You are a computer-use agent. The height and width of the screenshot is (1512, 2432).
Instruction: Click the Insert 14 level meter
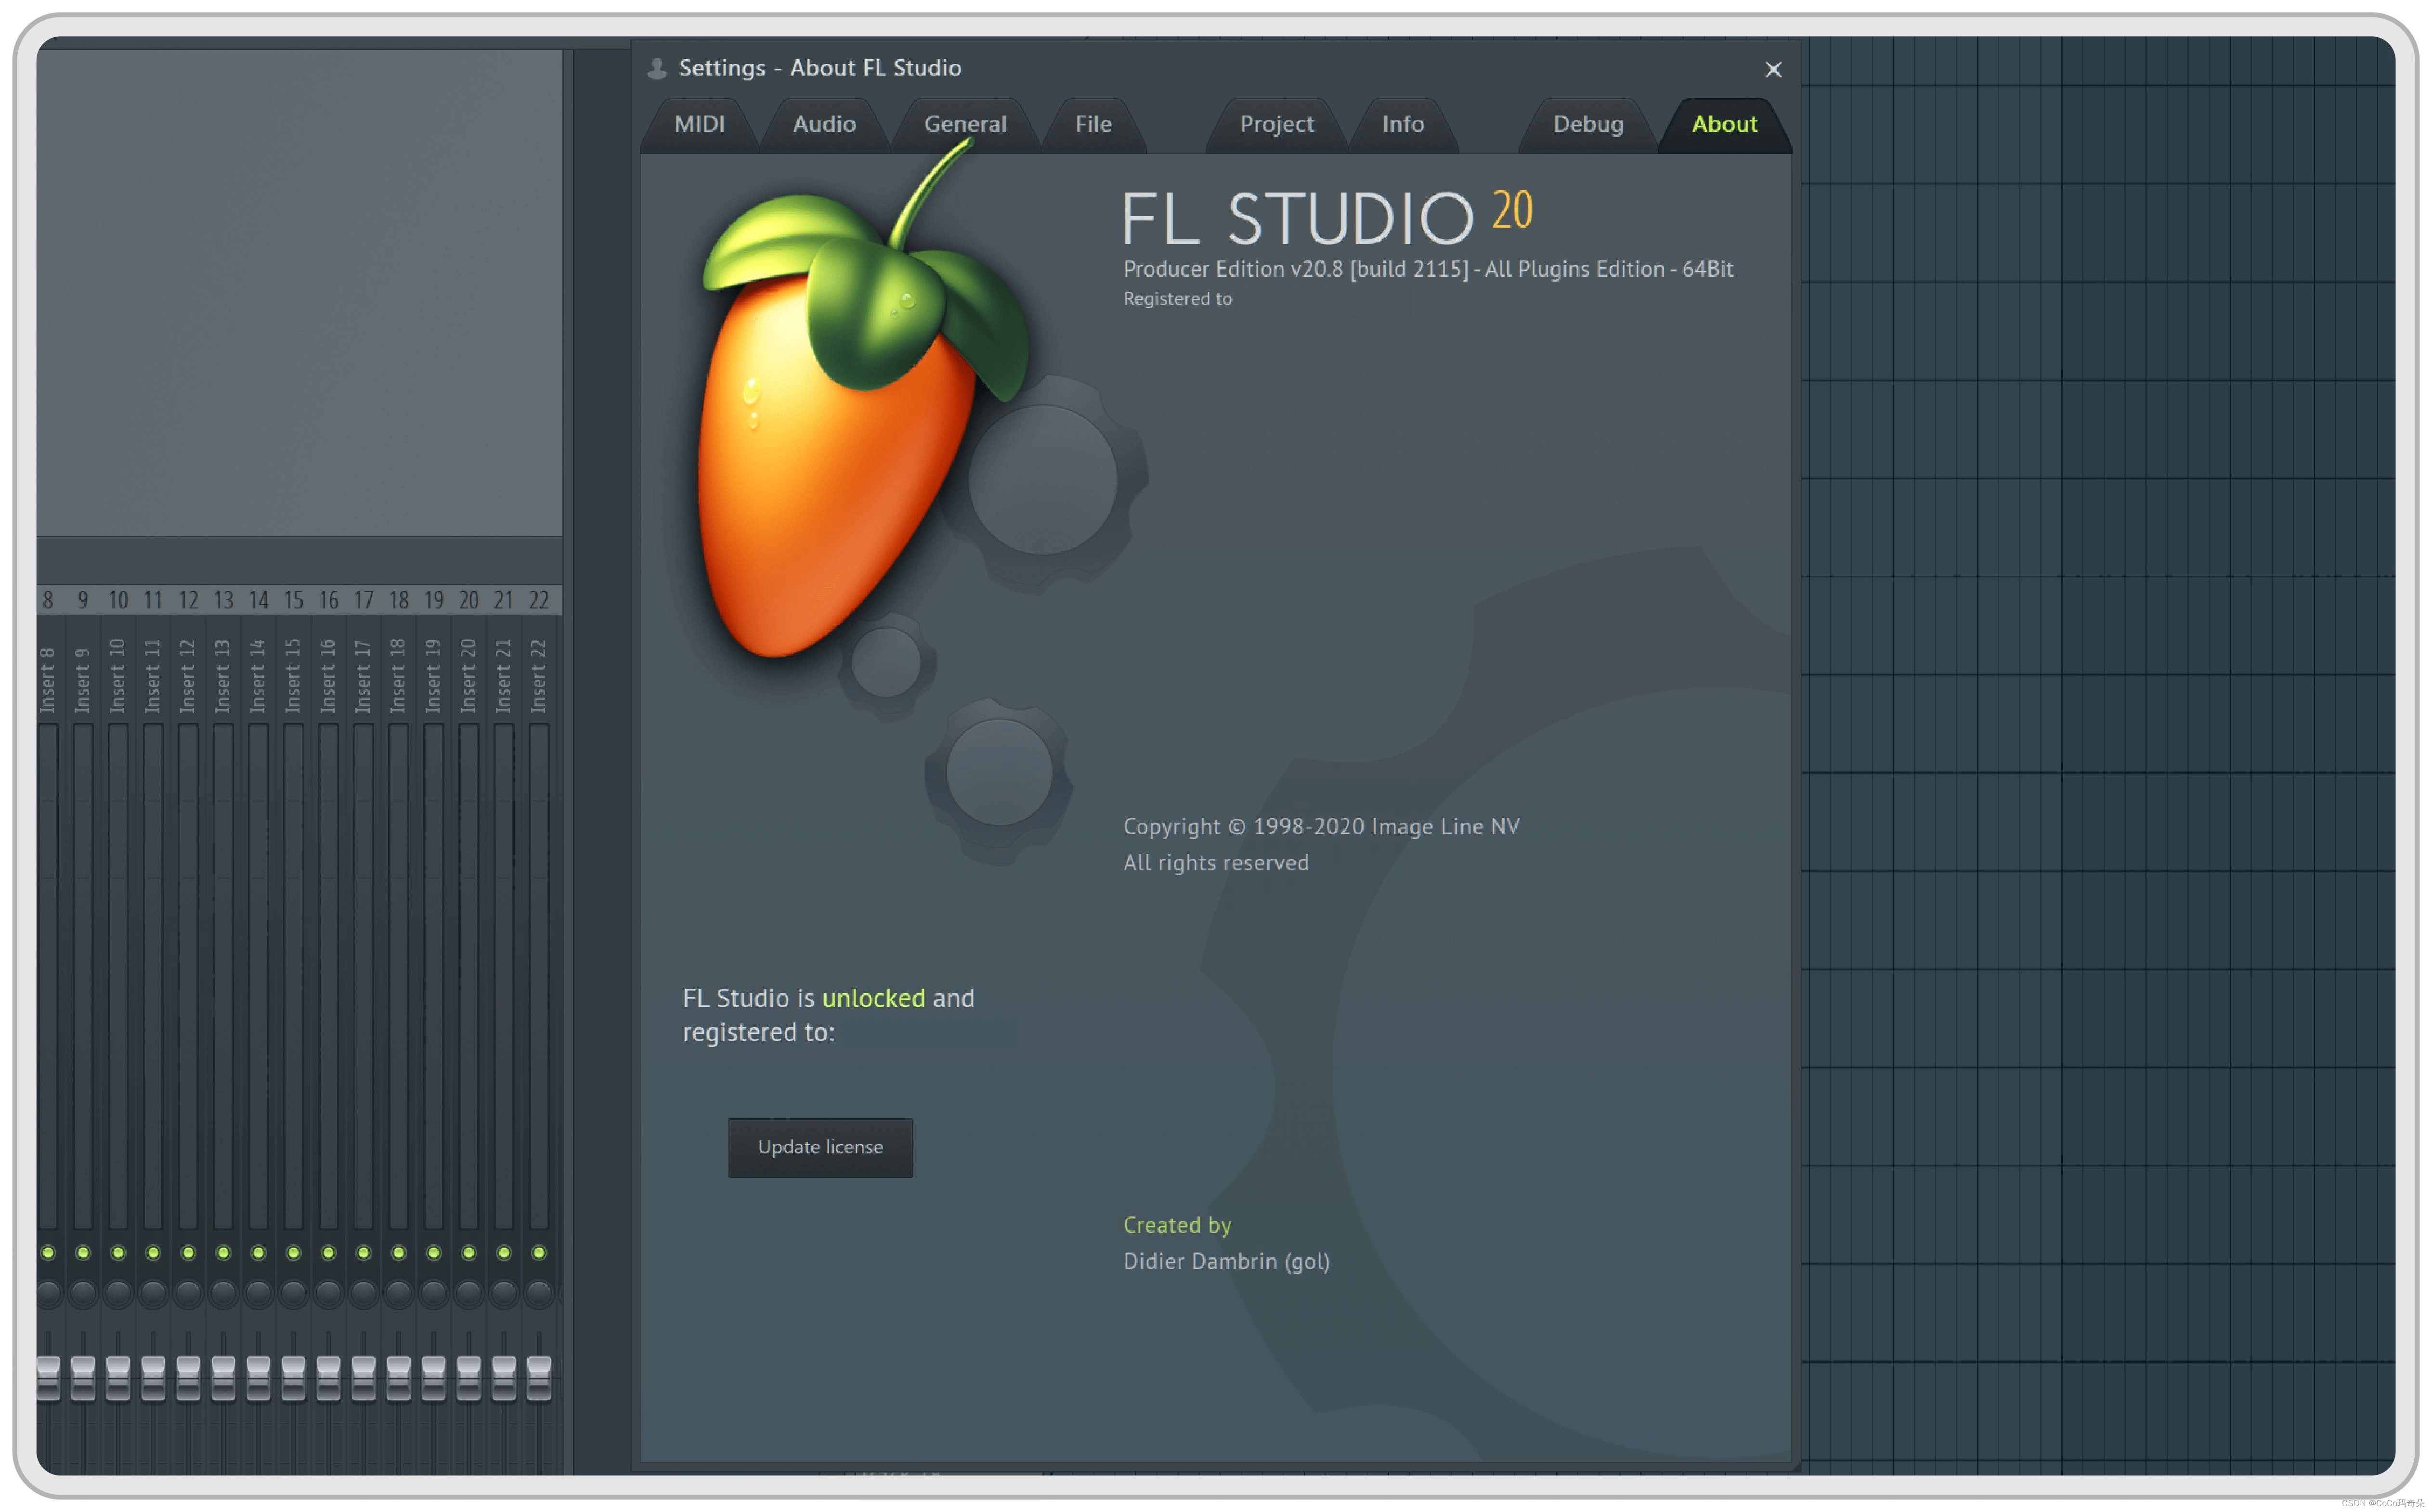click(258, 976)
